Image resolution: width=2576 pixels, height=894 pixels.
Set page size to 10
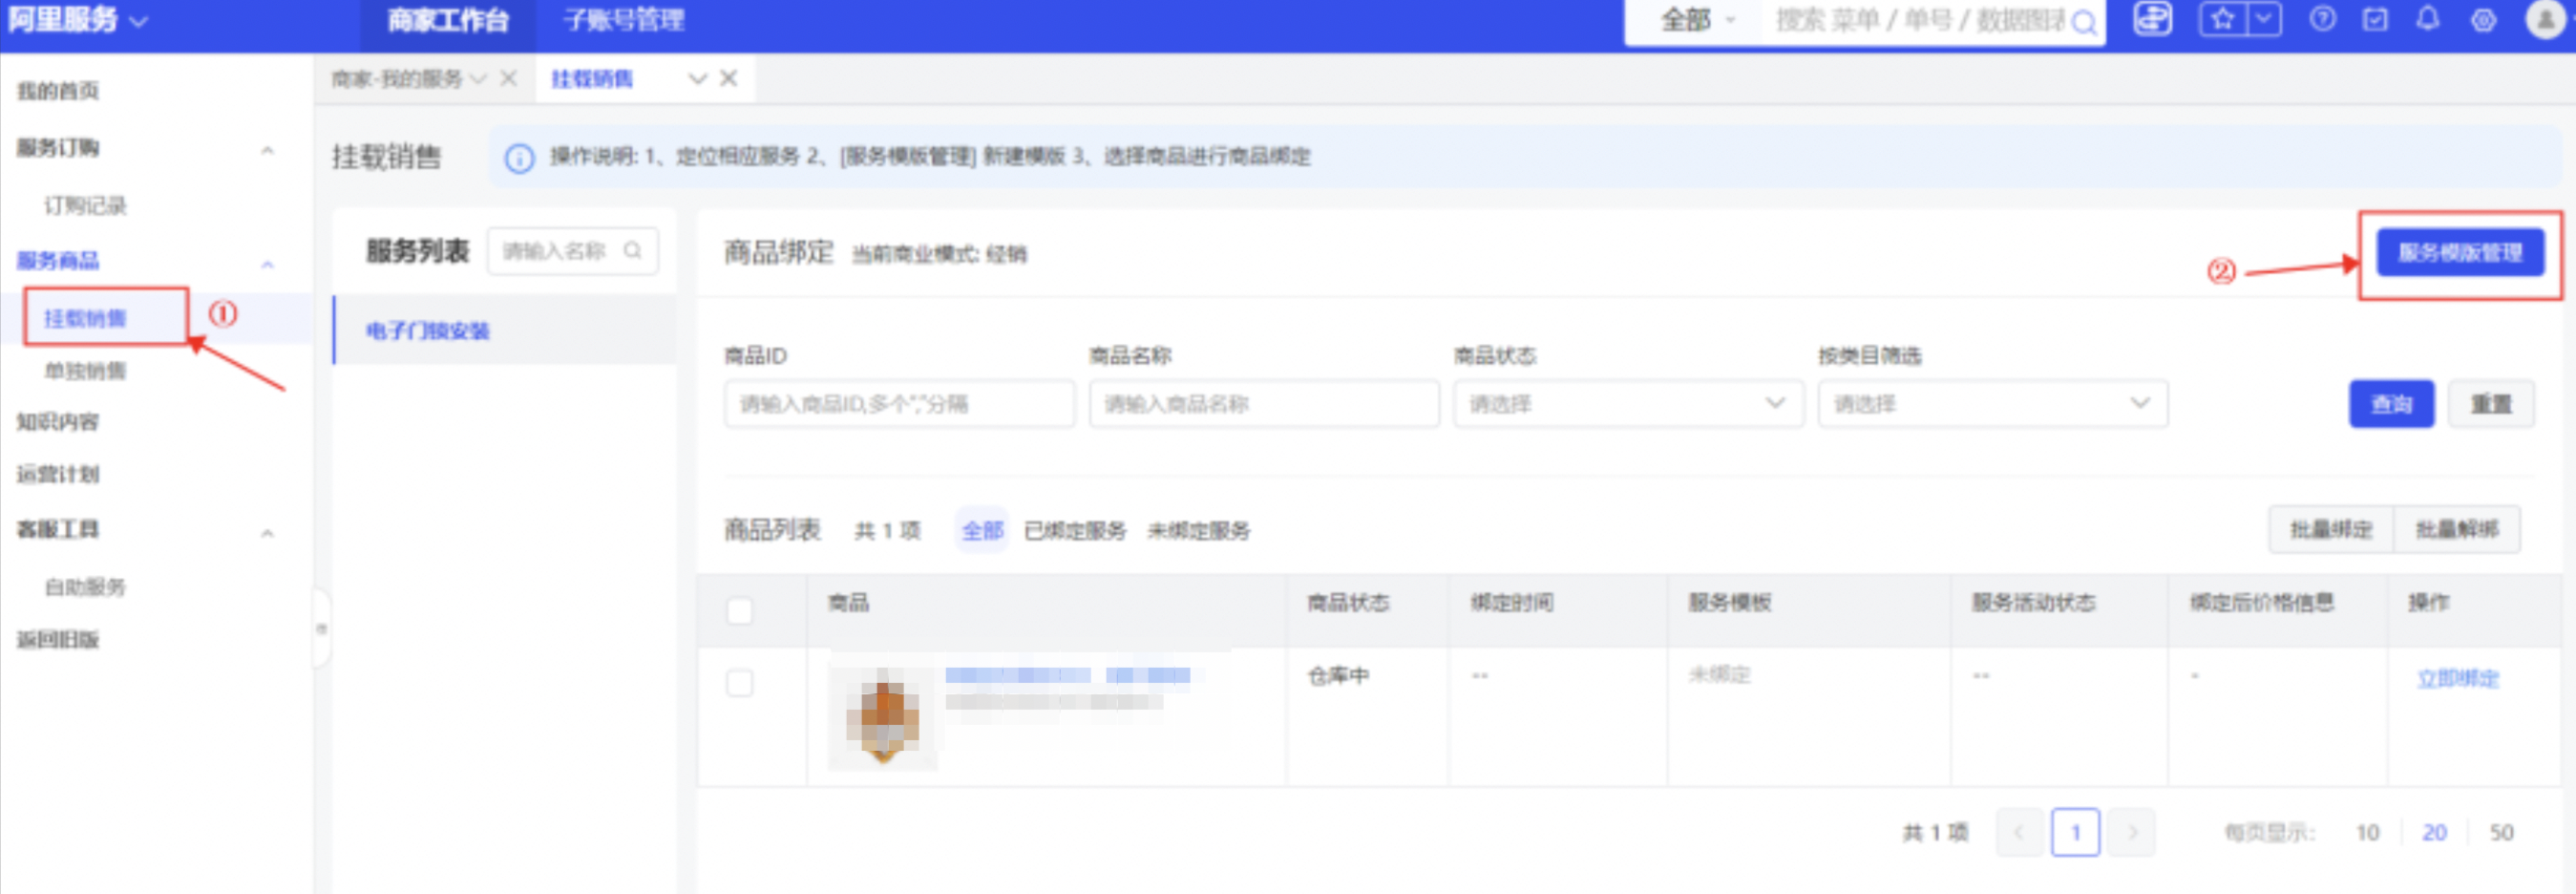tap(2367, 833)
